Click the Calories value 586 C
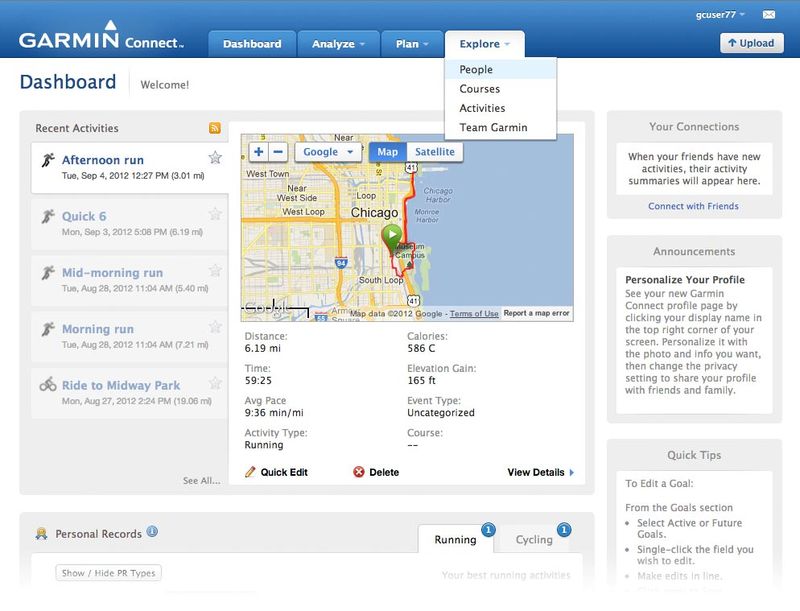Image resolution: width=800 pixels, height=611 pixels. (x=421, y=348)
